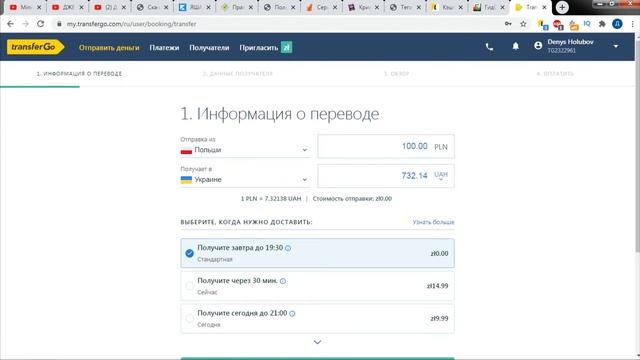Open notifications bell
This screenshot has height=360, width=640.
click(x=516, y=46)
